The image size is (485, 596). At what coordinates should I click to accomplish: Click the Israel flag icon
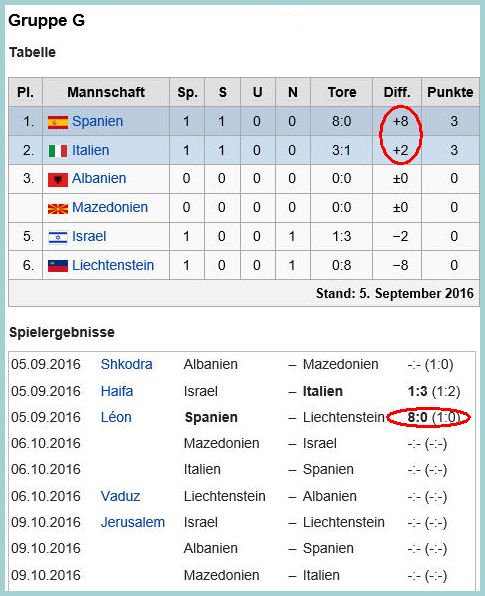(x=58, y=237)
